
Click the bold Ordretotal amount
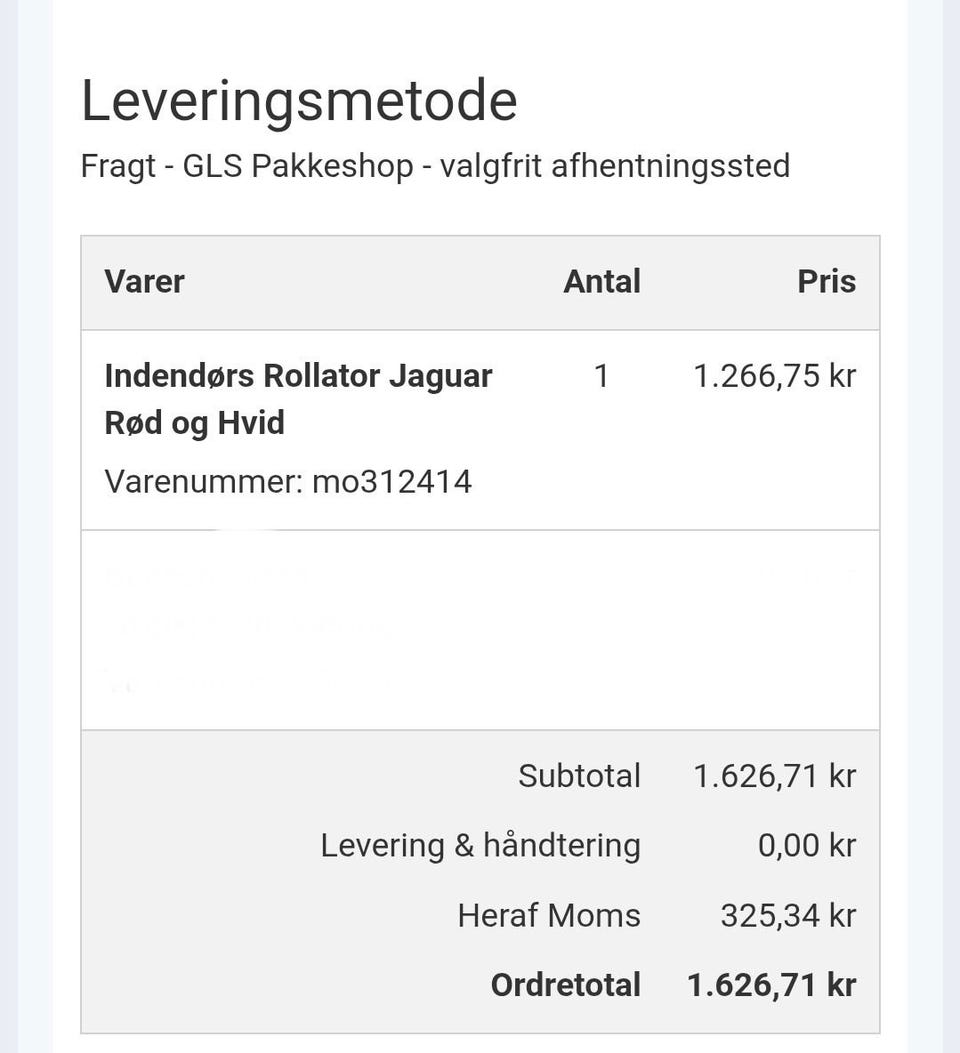[x=771, y=985]
